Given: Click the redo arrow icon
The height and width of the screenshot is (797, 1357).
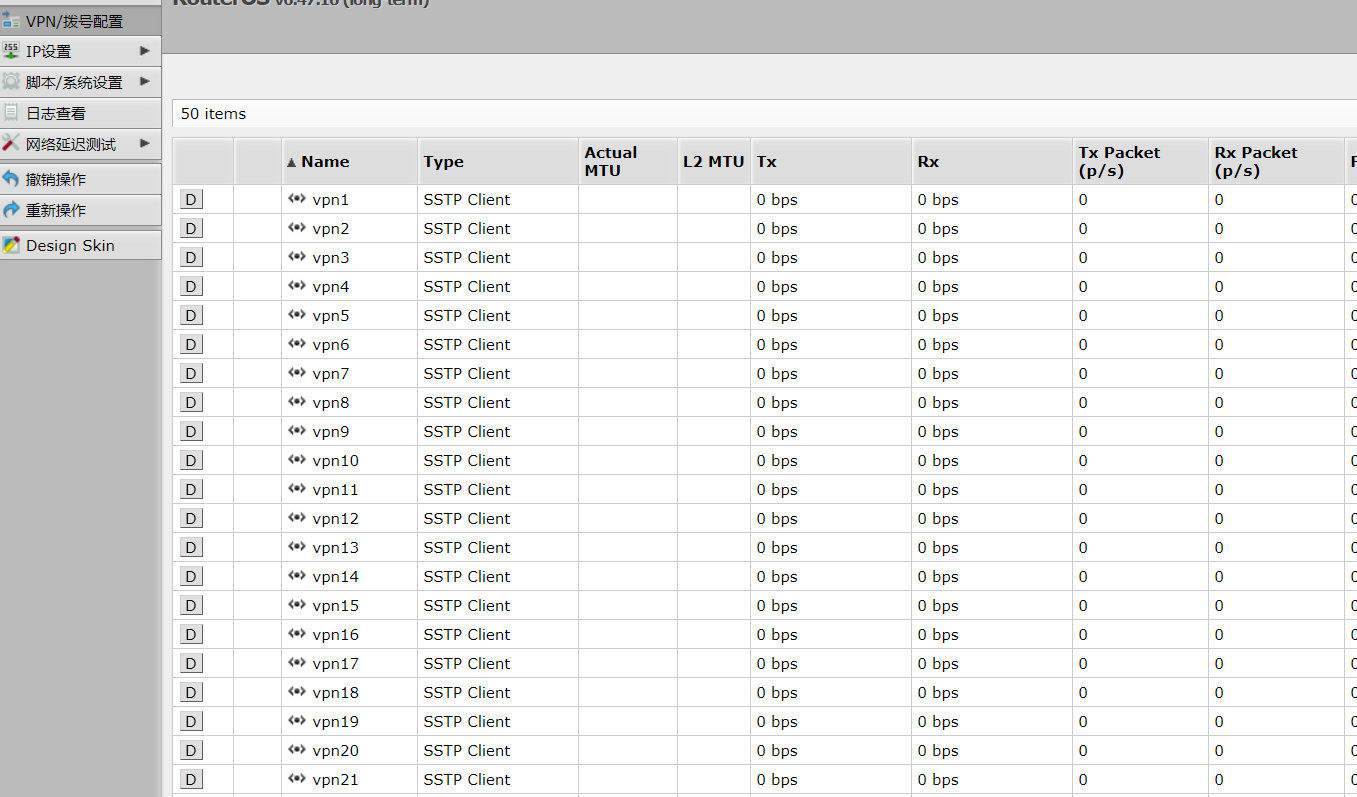Looking at the screenshot, I should [11, 209].
